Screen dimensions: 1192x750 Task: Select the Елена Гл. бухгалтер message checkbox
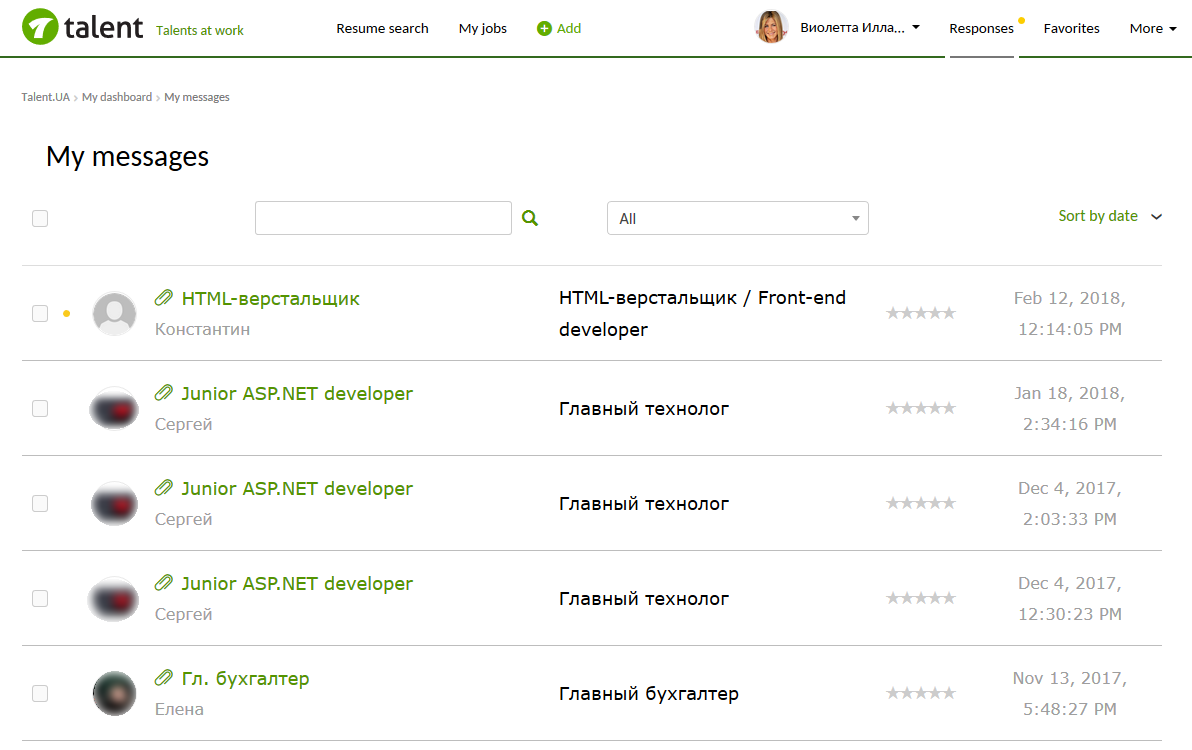[40, 693]
